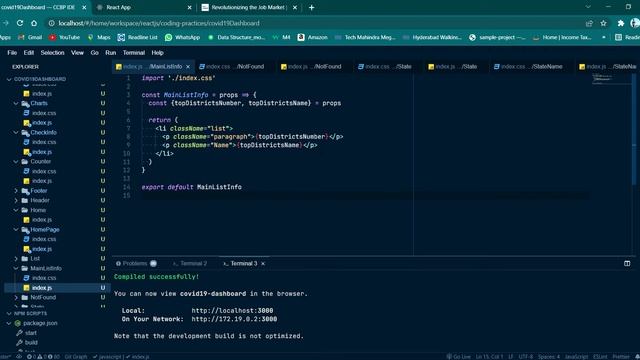Show the Problems panel tab
This screenshot has width=640, height=360.
(136, 264)
